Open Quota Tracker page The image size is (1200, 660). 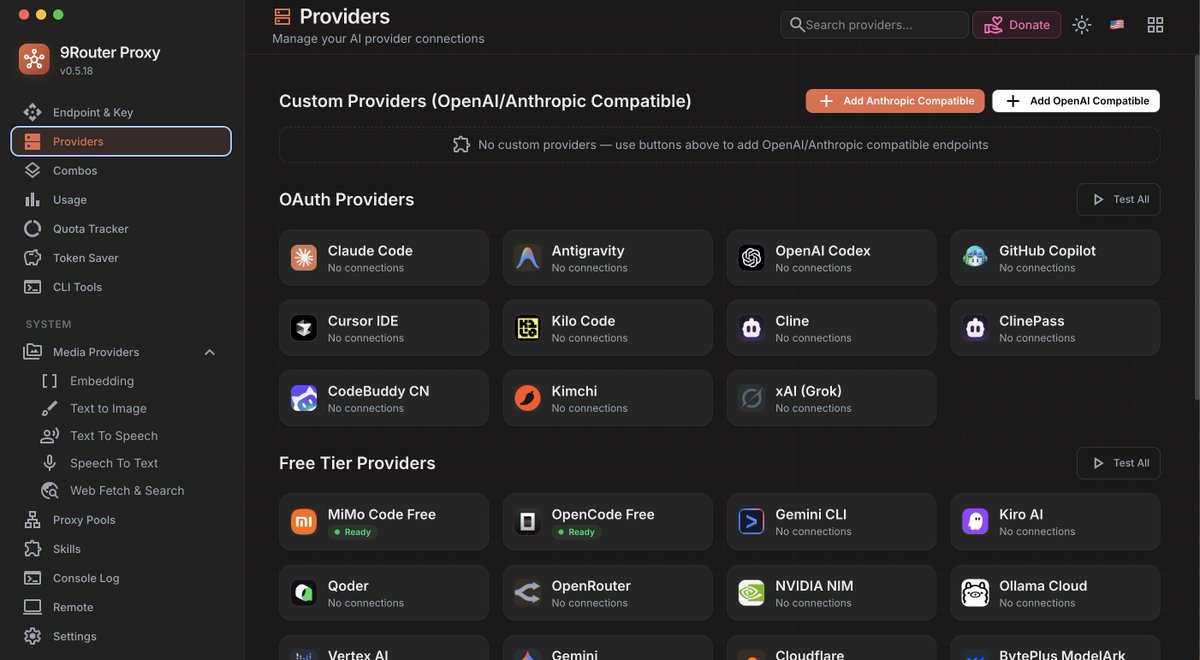click(x=121, y=228)
